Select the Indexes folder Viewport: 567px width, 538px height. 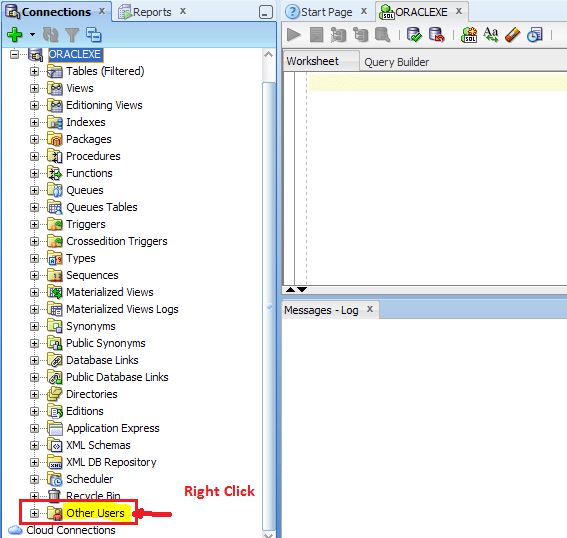(x=86, y=122)
